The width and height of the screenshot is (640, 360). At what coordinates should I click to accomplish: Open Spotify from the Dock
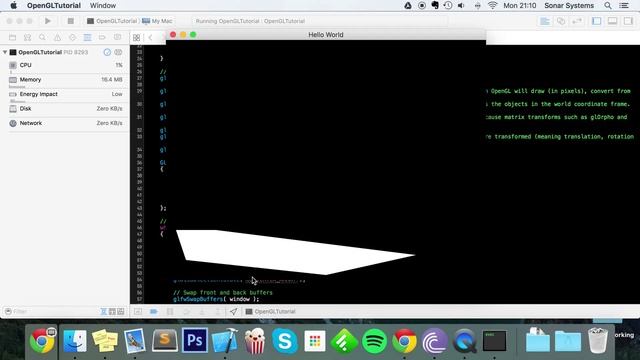374,341
